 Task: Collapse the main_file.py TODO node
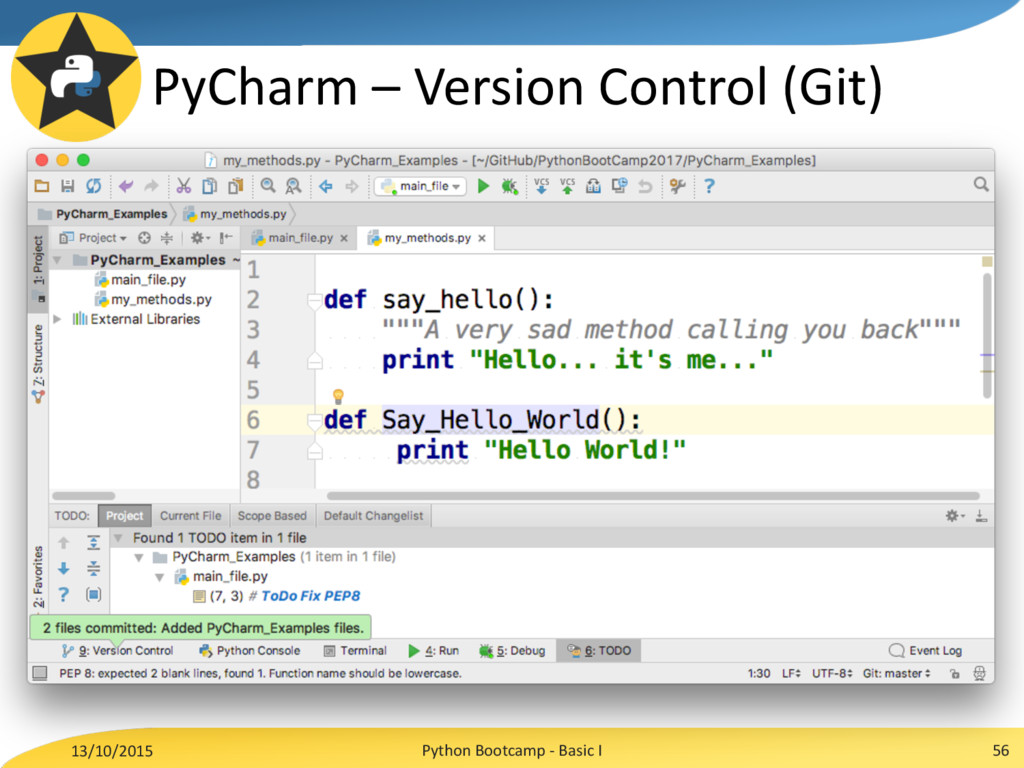point(159,577)
